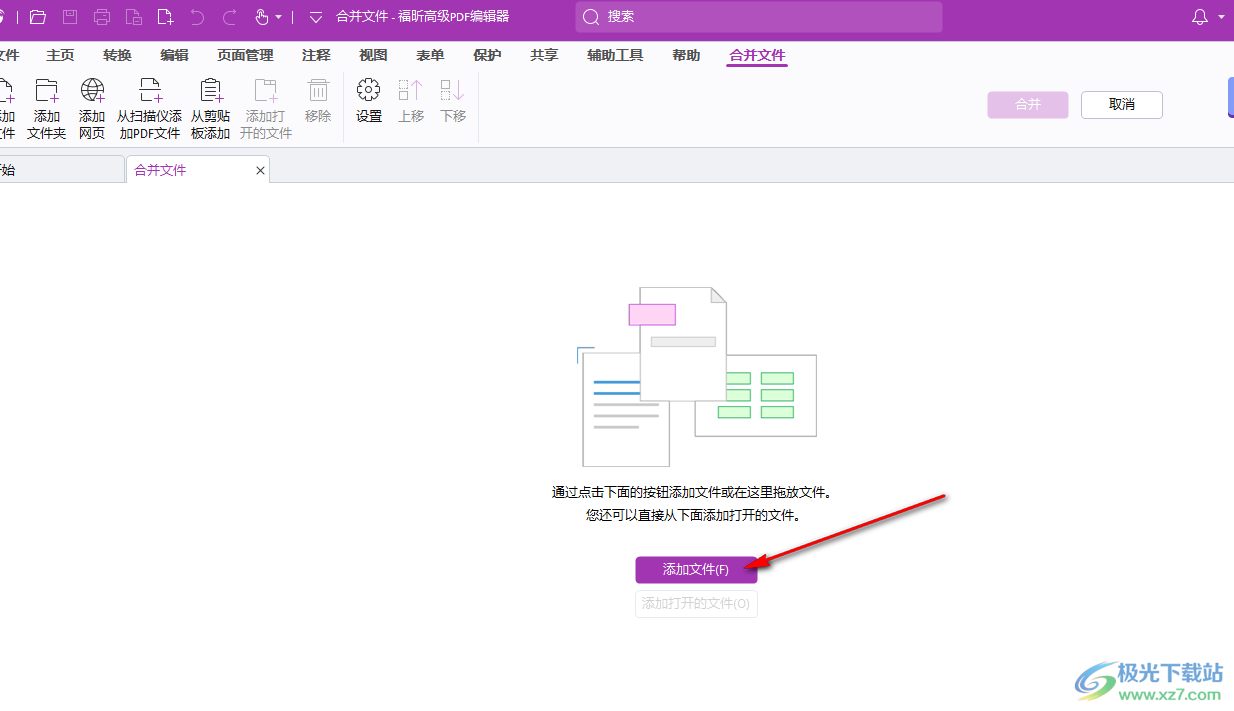
Task: Open the Hand tool dropdown arrow
Action: pos(279,17)
